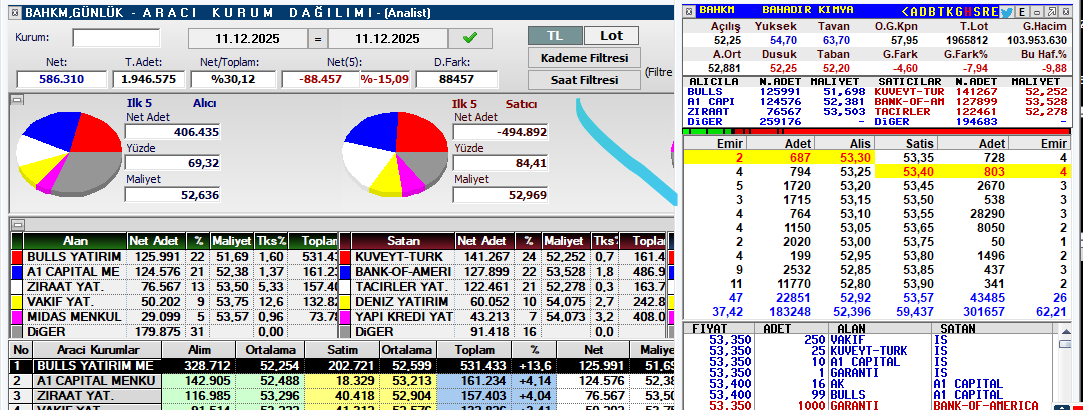Screen dimensions: 1083x410
Task: Click the Net value 586.310 field
Action: [x=61, y=79]
